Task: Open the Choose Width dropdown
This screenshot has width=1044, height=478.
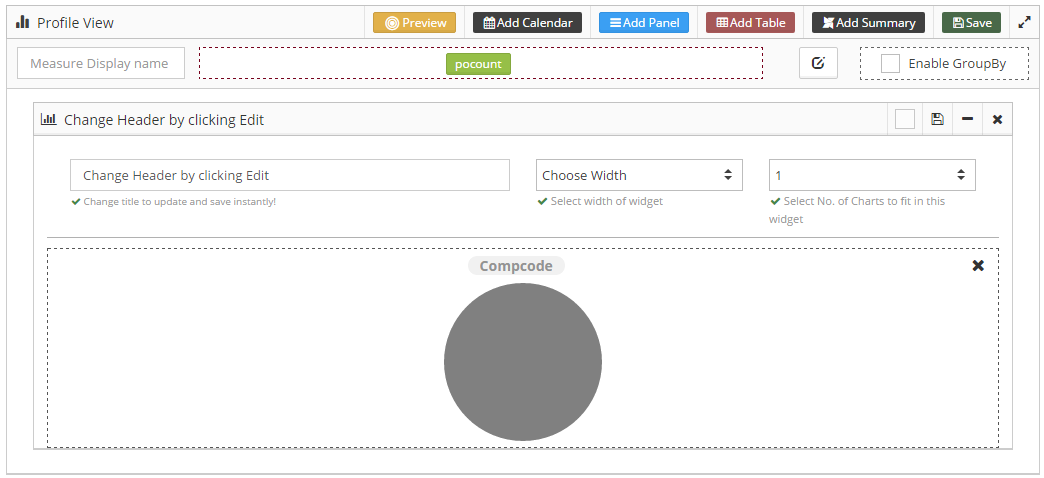Action: click(x=639, y=175)
